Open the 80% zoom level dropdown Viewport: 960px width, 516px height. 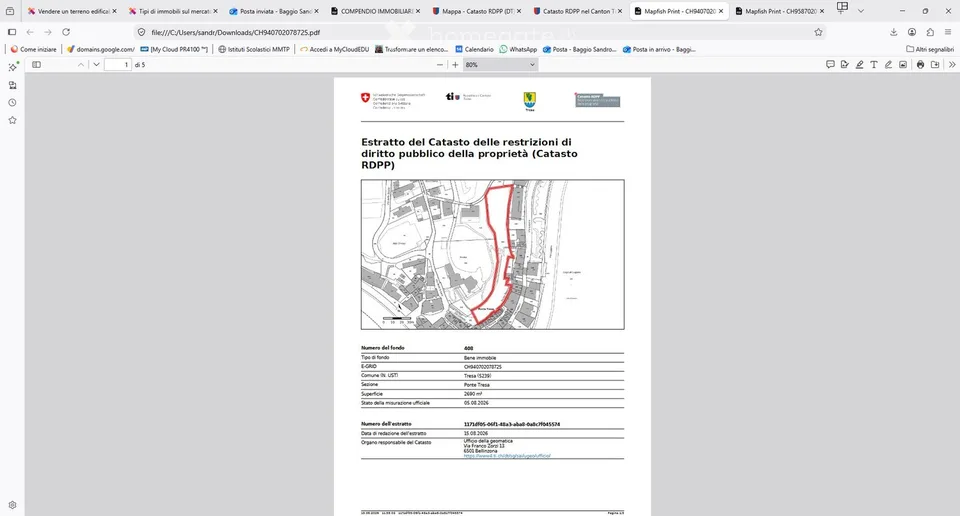tap(500, 64)
